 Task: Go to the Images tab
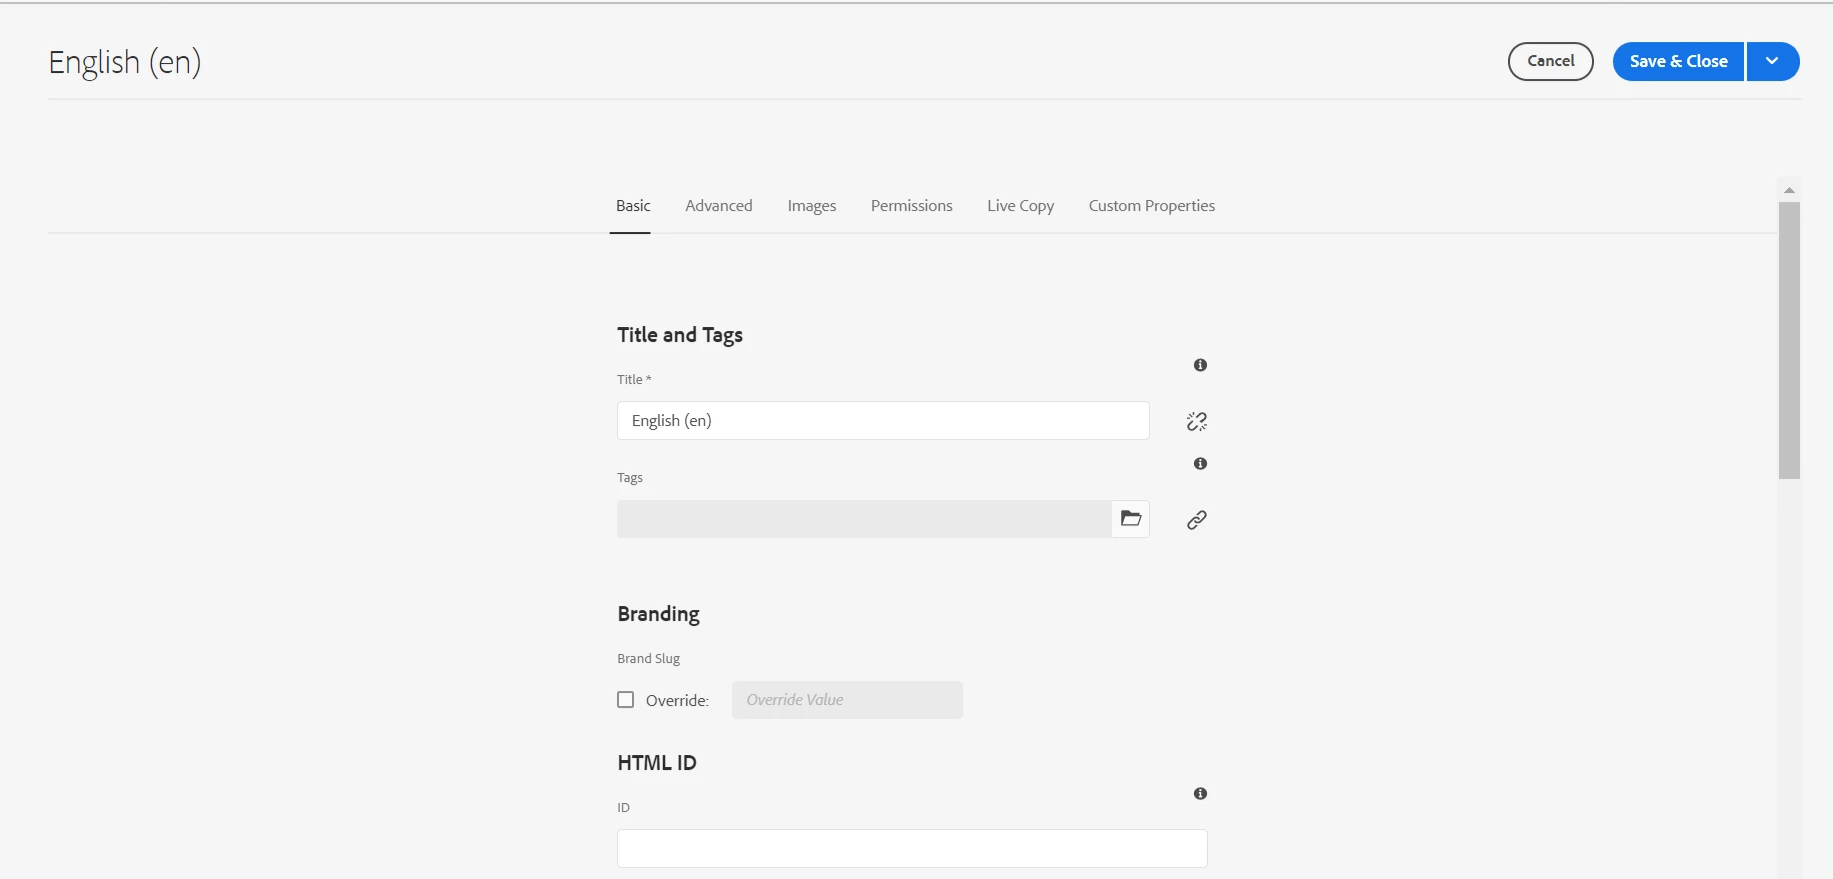click(812, 206)
